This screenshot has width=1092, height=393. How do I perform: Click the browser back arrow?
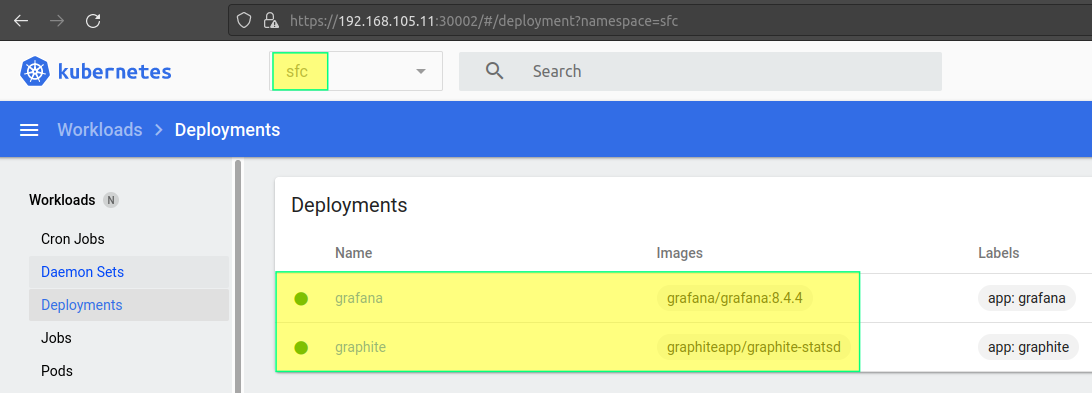pyautogui.click(x=21, y=21)
